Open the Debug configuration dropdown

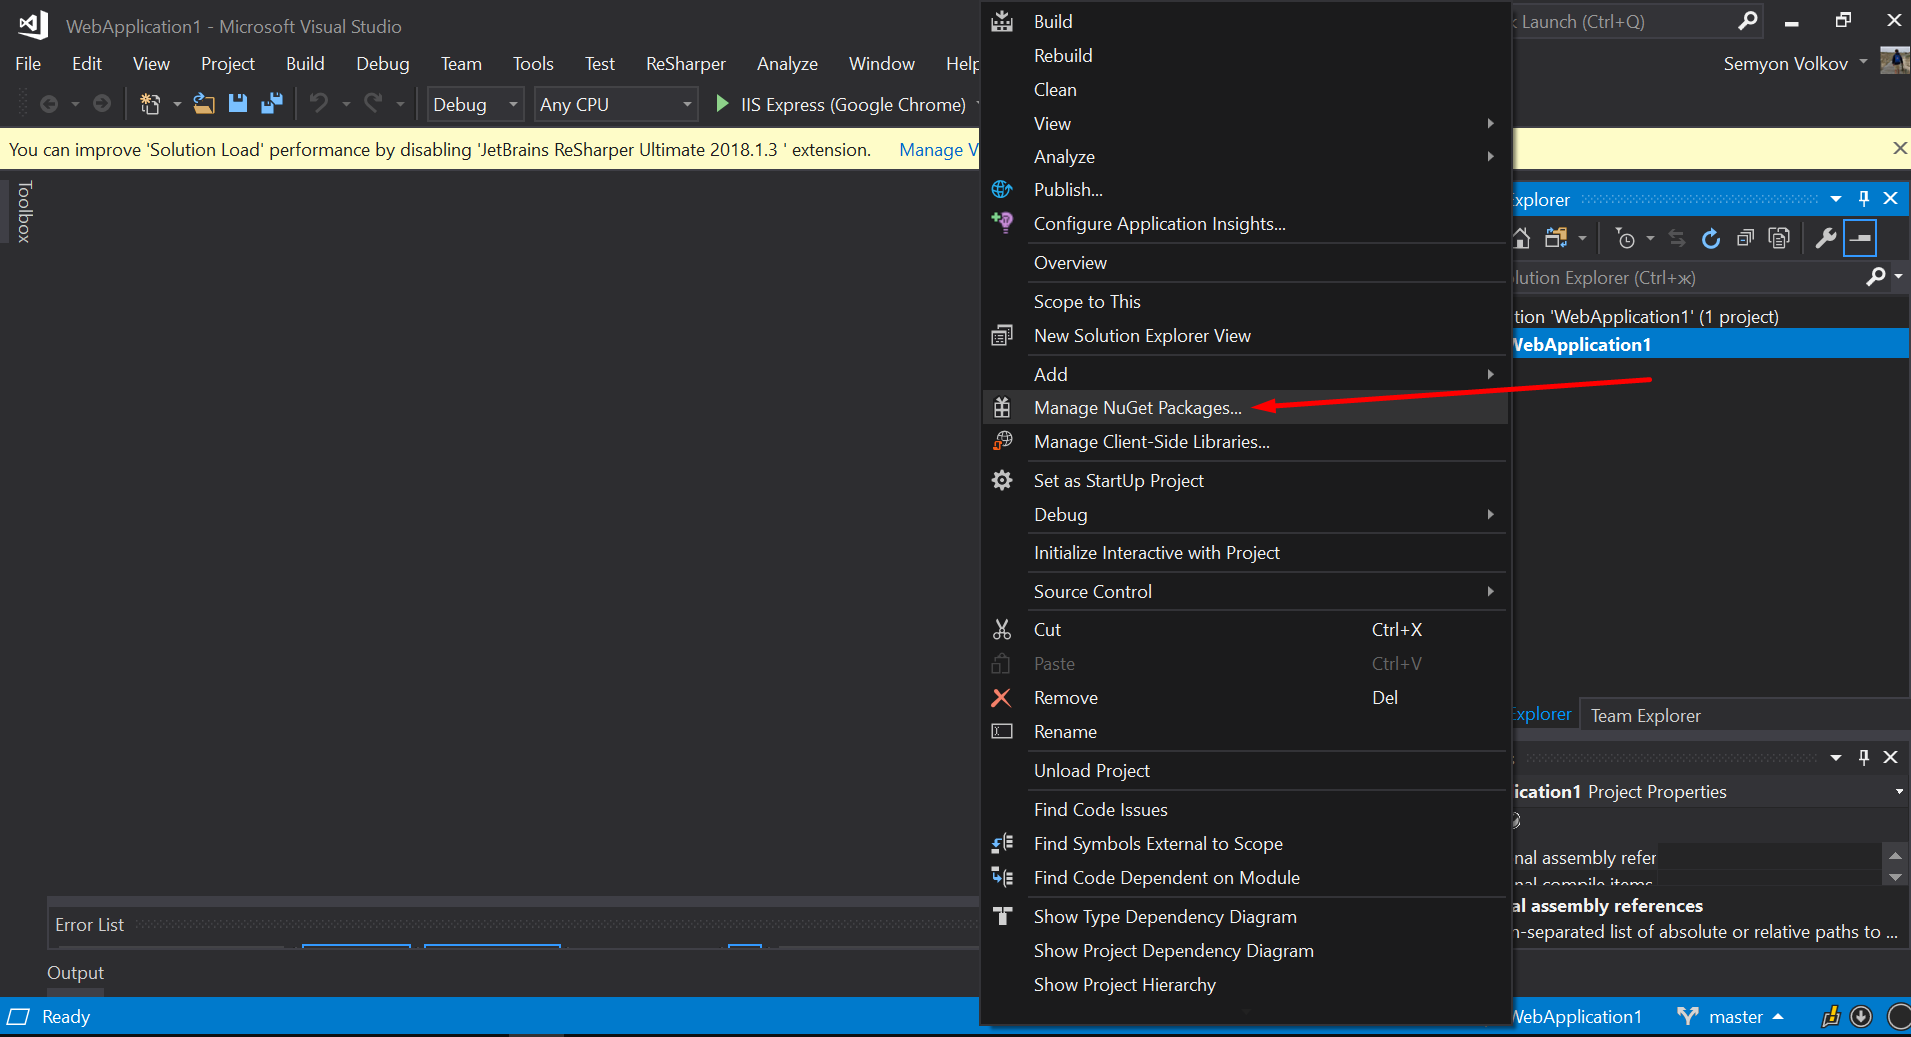[x=475, y=104]
